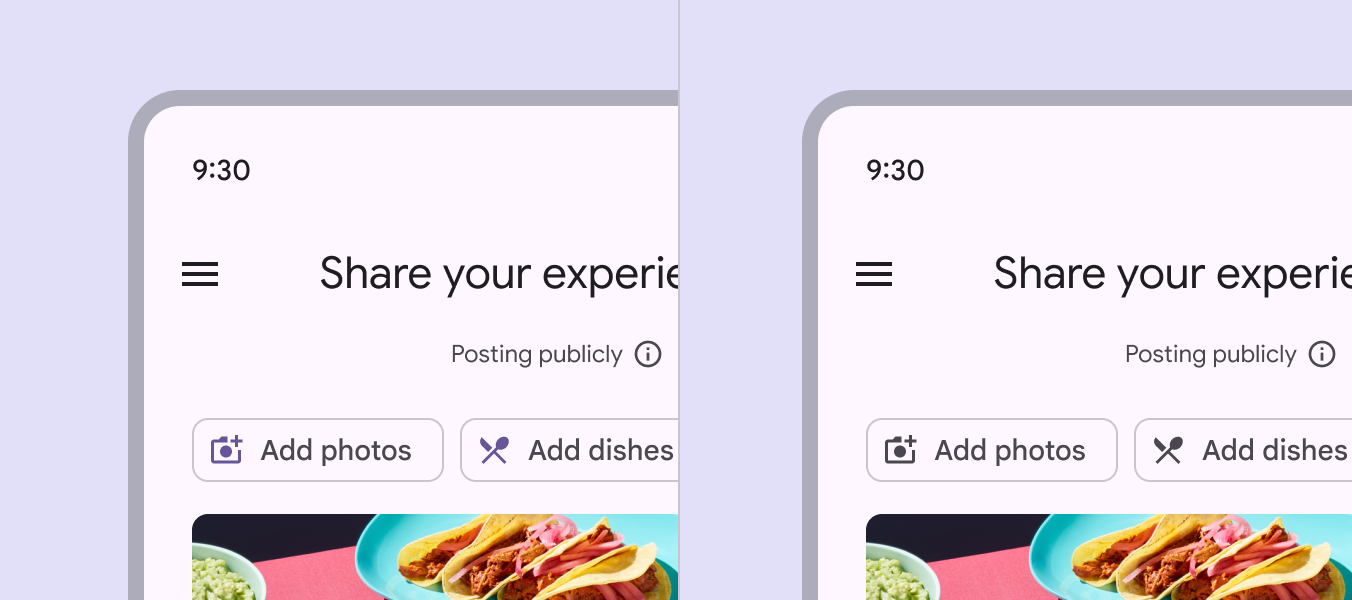Select the utensils icon in left Add dishes chip

point(494,450)
